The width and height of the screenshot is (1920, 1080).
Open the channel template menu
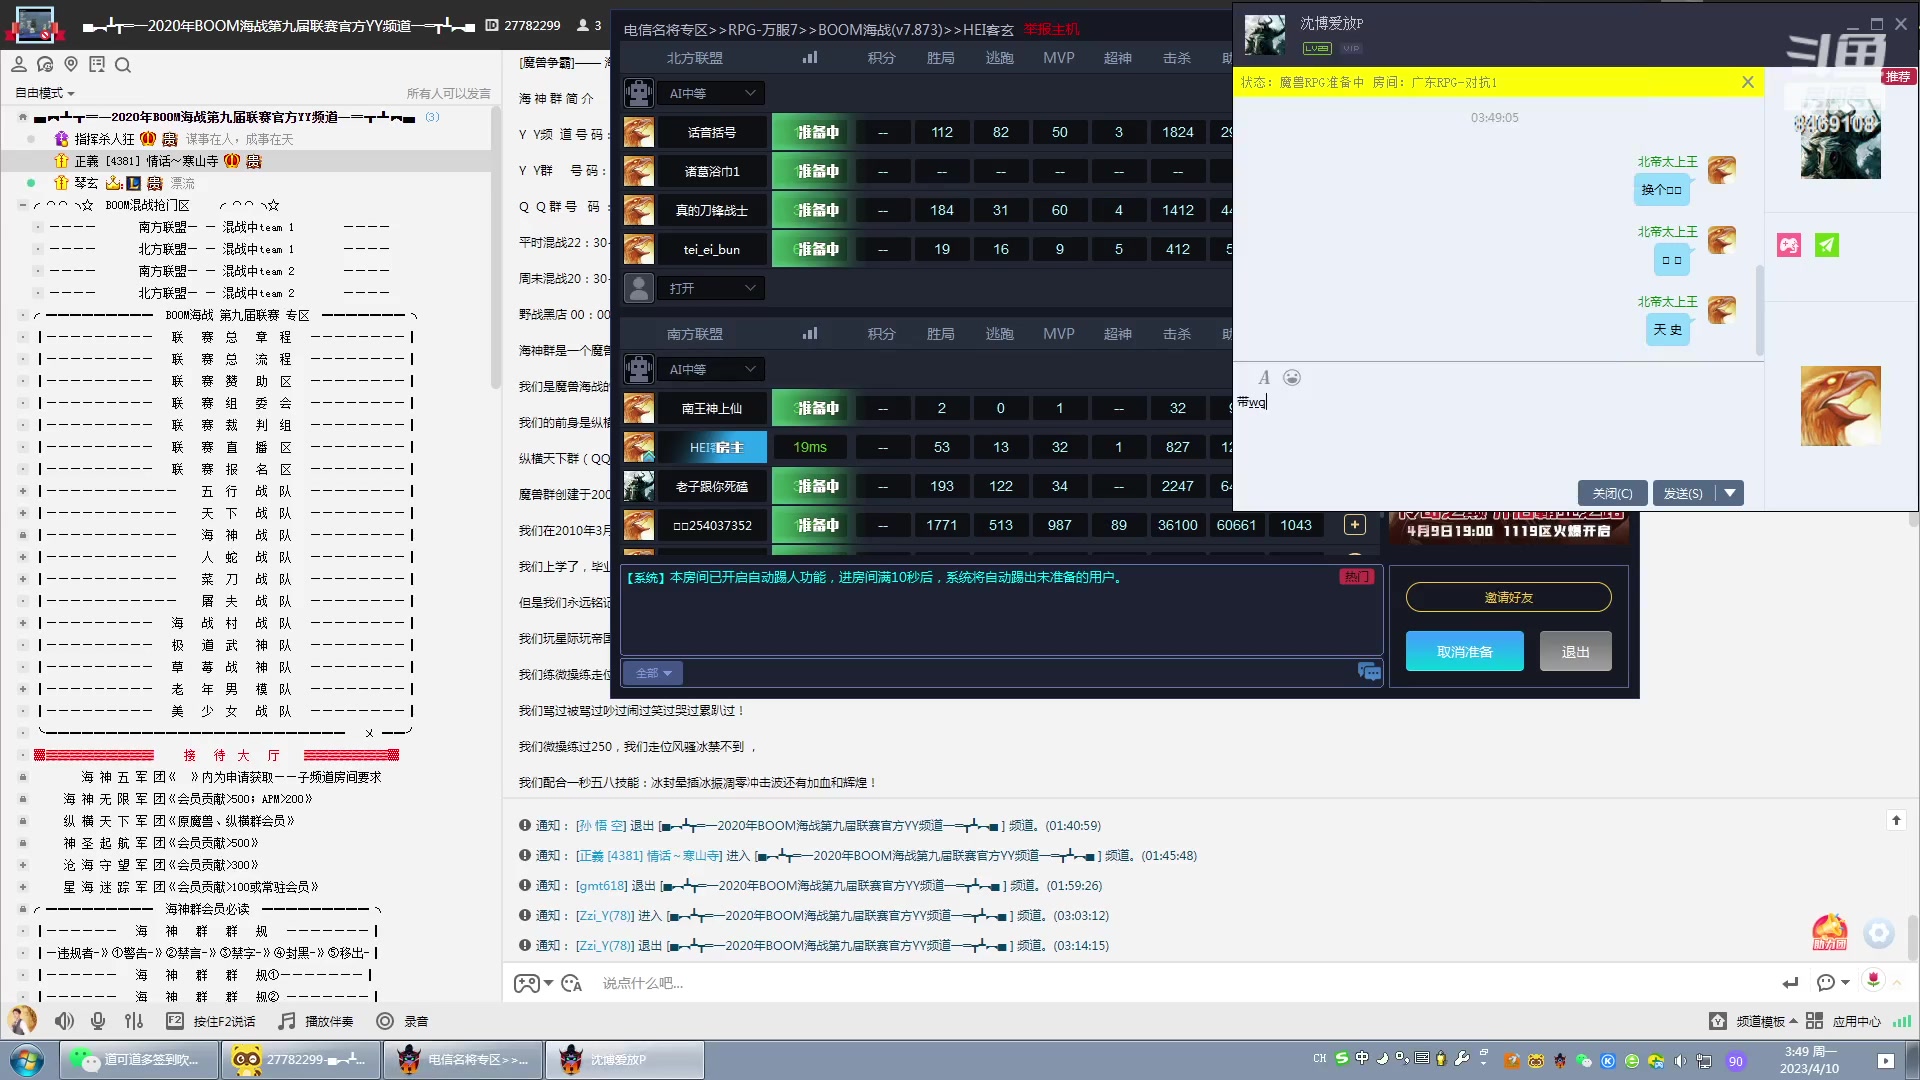(x=1752, y=1021)
